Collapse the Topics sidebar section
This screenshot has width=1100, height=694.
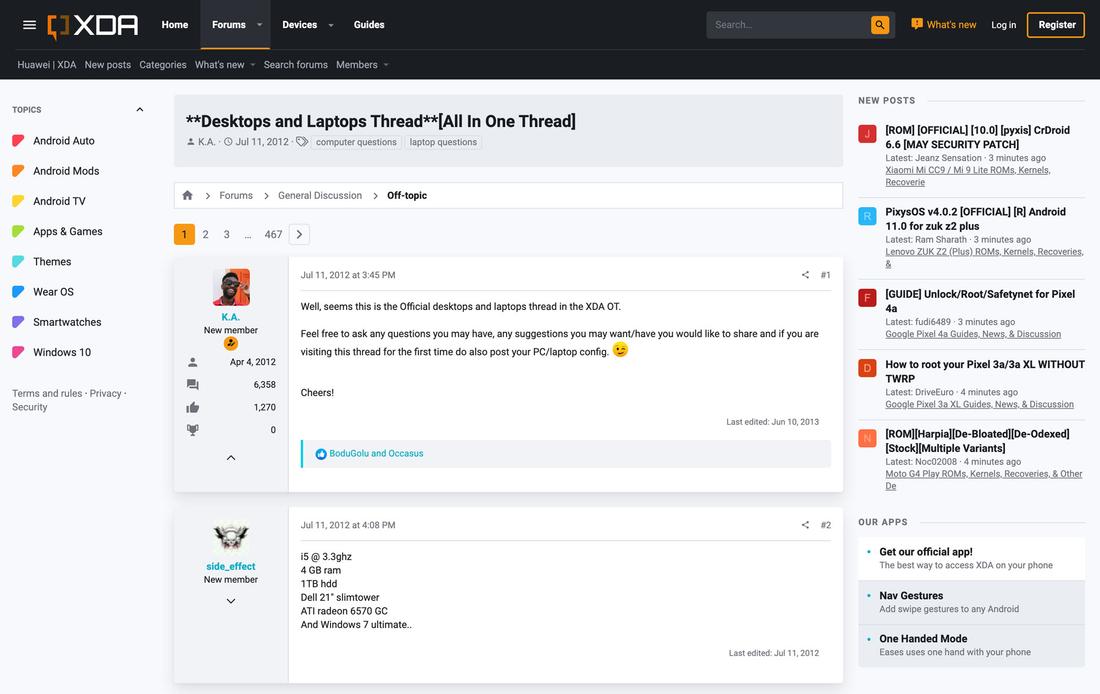point(139,110)
